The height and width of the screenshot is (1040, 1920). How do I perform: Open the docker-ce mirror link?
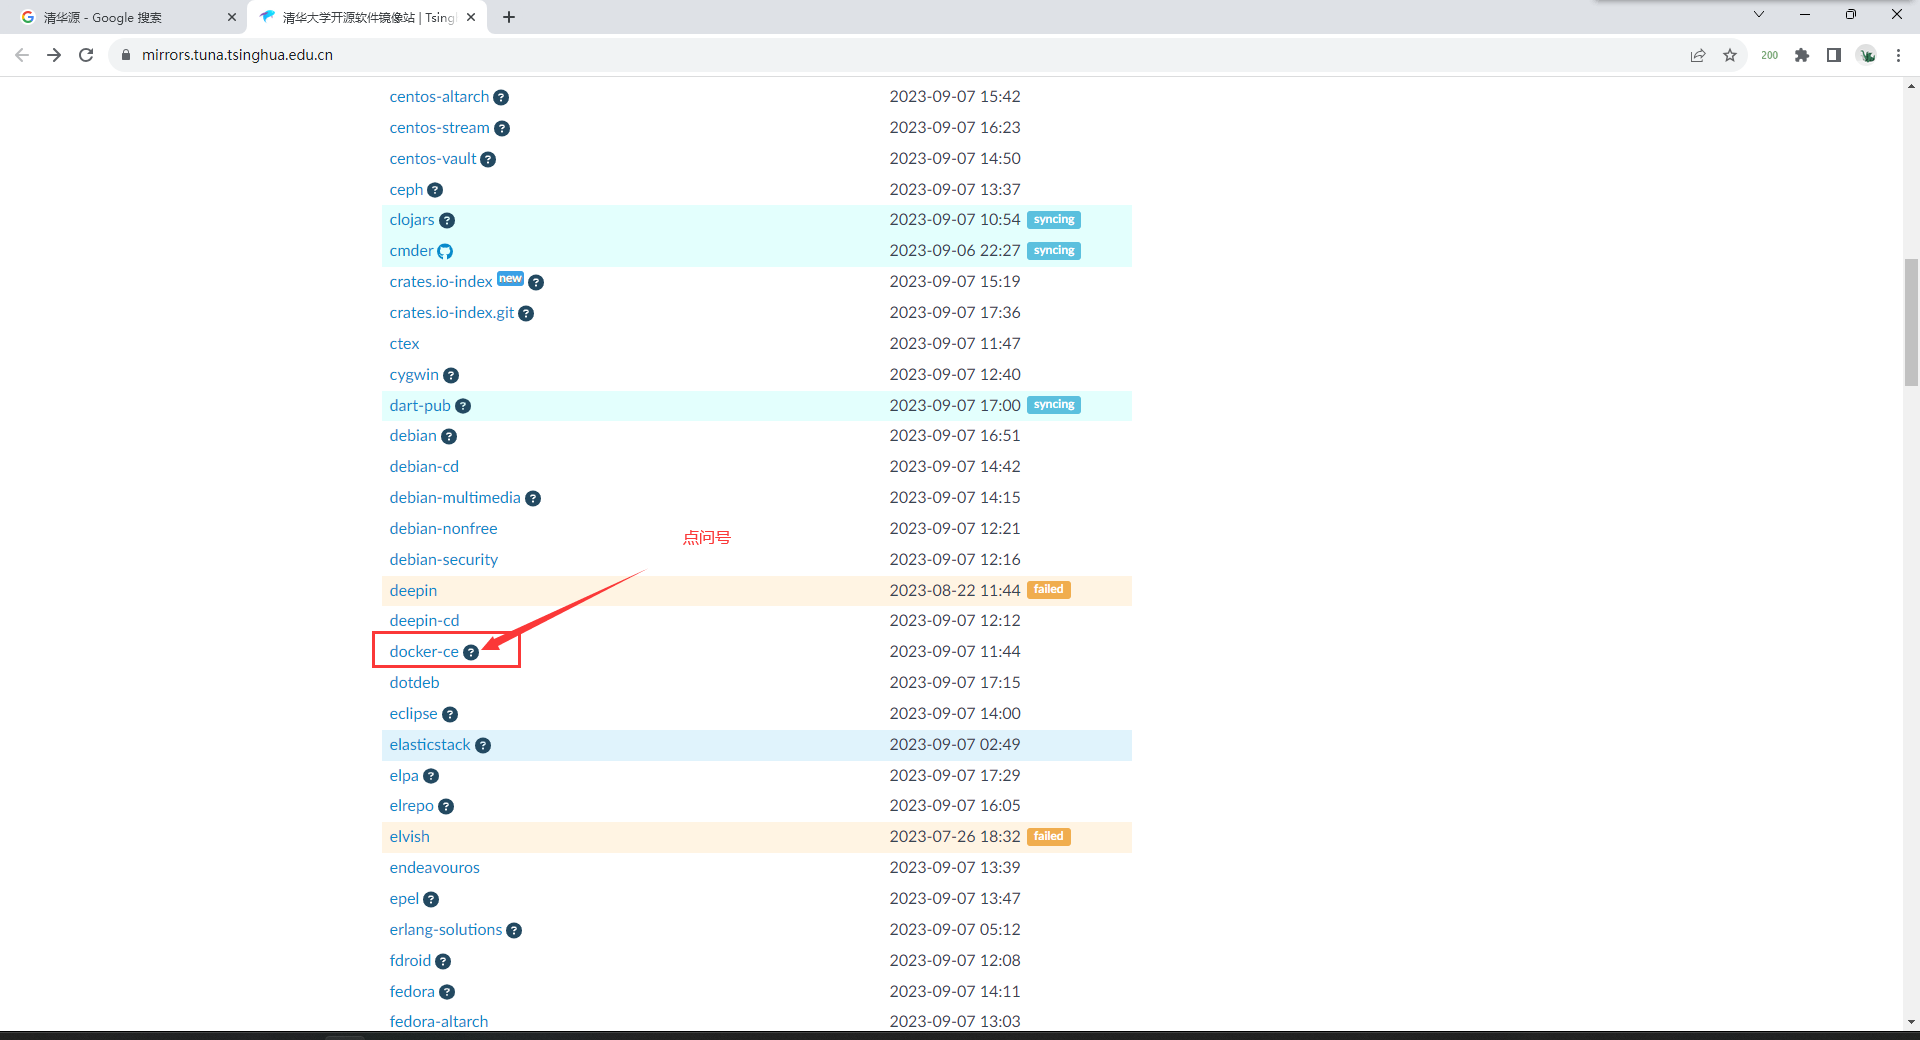point(424,652)
